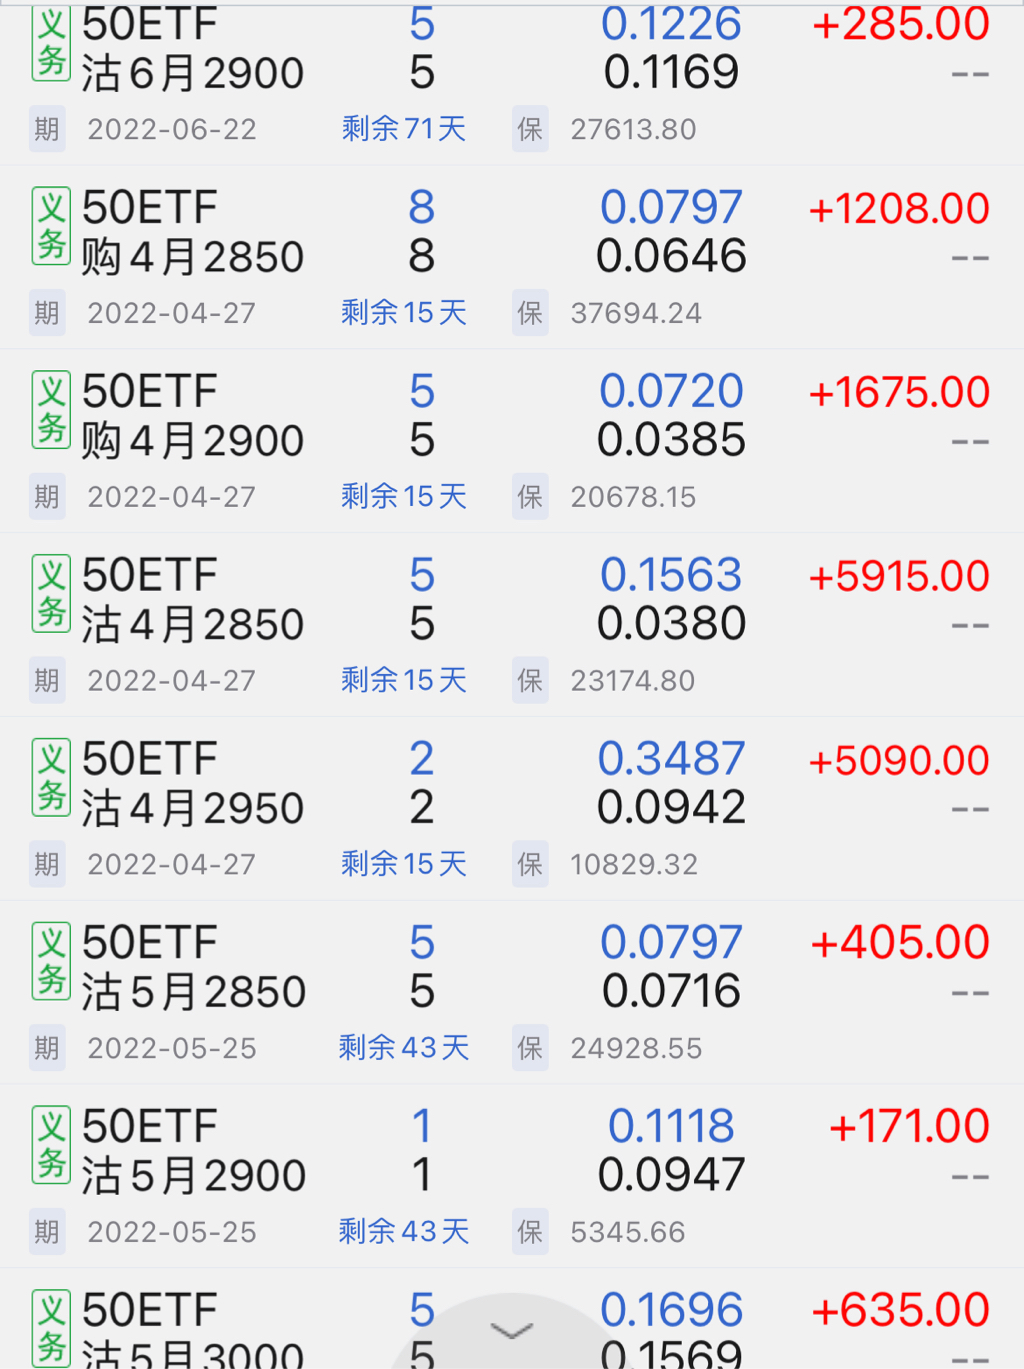
Task: Click the 剩余71天 remaining days label
Action: click(404, 129)
